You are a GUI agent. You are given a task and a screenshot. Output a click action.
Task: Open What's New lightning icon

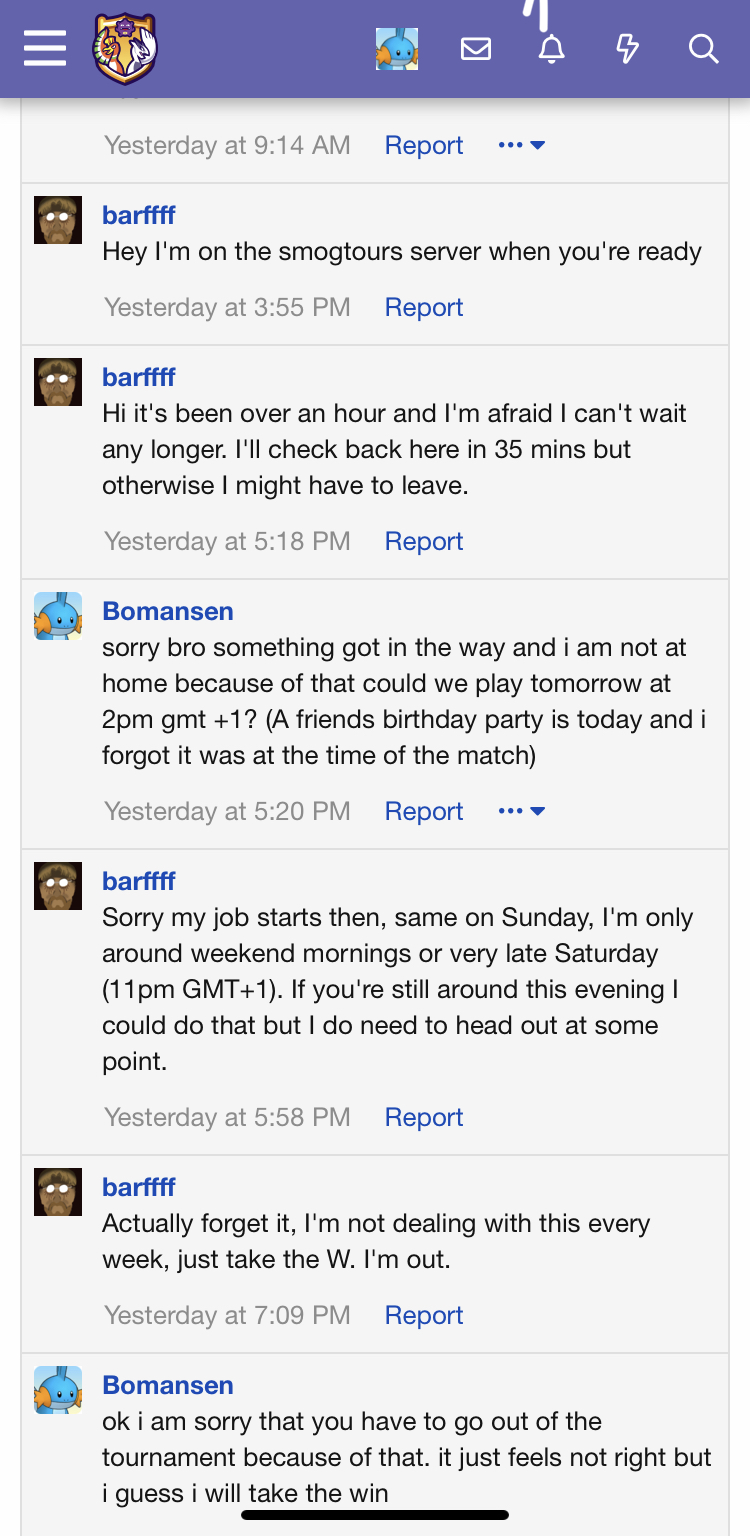(627, 48)
